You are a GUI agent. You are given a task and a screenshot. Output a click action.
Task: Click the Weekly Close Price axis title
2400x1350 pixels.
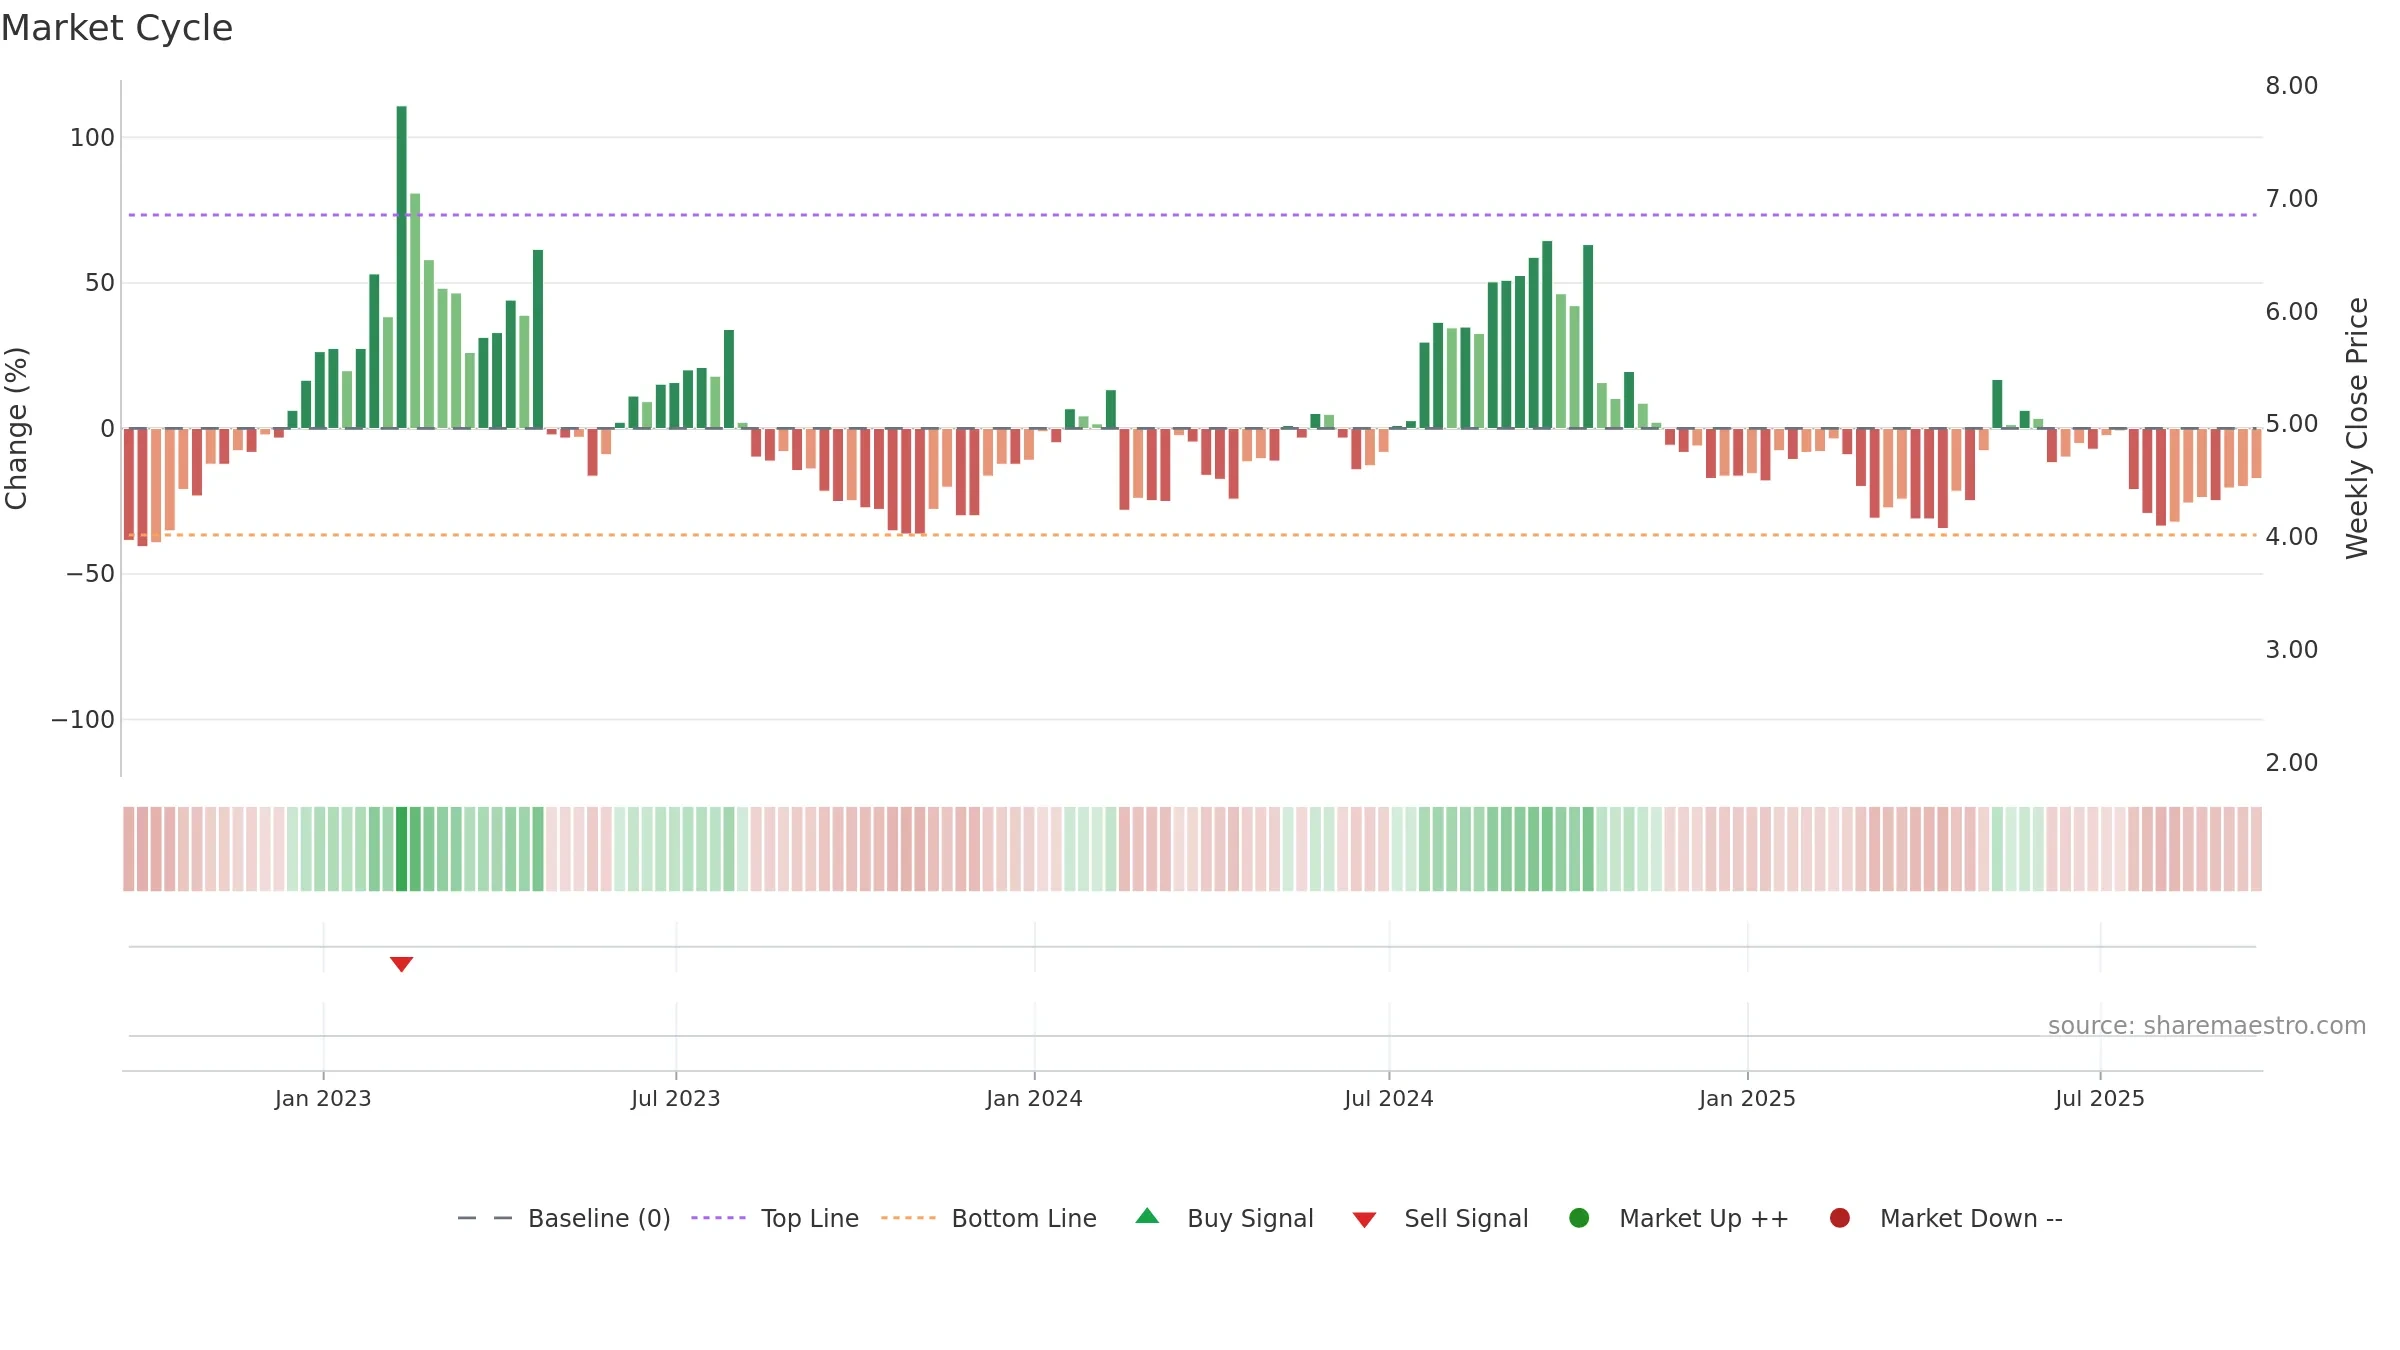(2357, 428)
